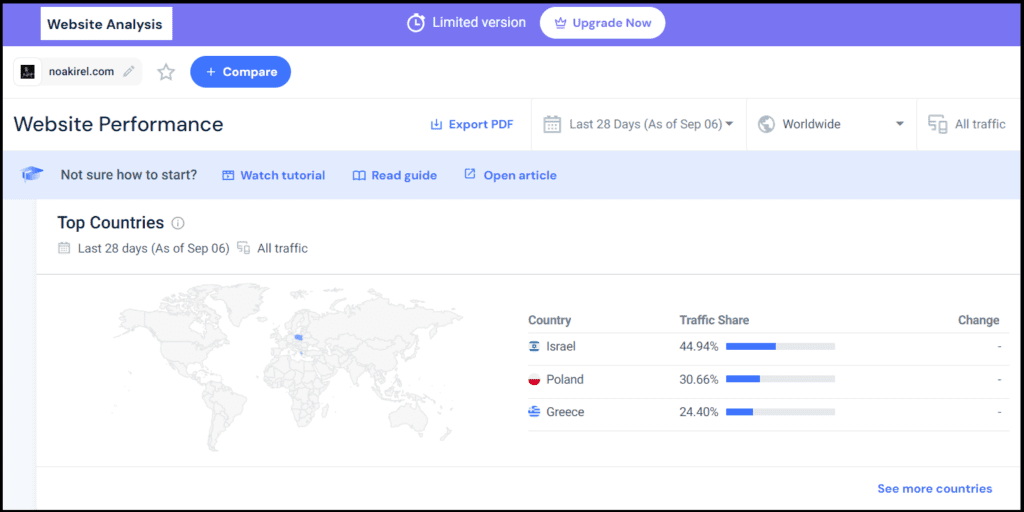Click the globe icon next to Worldwide

pyautogui.click(x=766, y=124)
